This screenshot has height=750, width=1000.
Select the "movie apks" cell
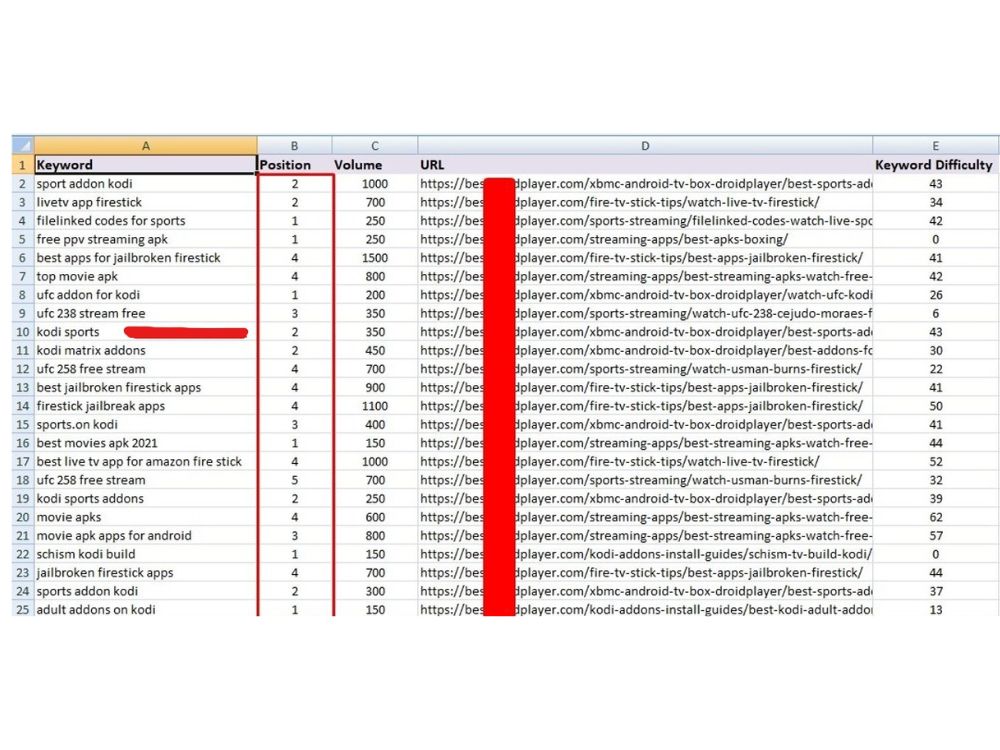click(x=145, y=517)
